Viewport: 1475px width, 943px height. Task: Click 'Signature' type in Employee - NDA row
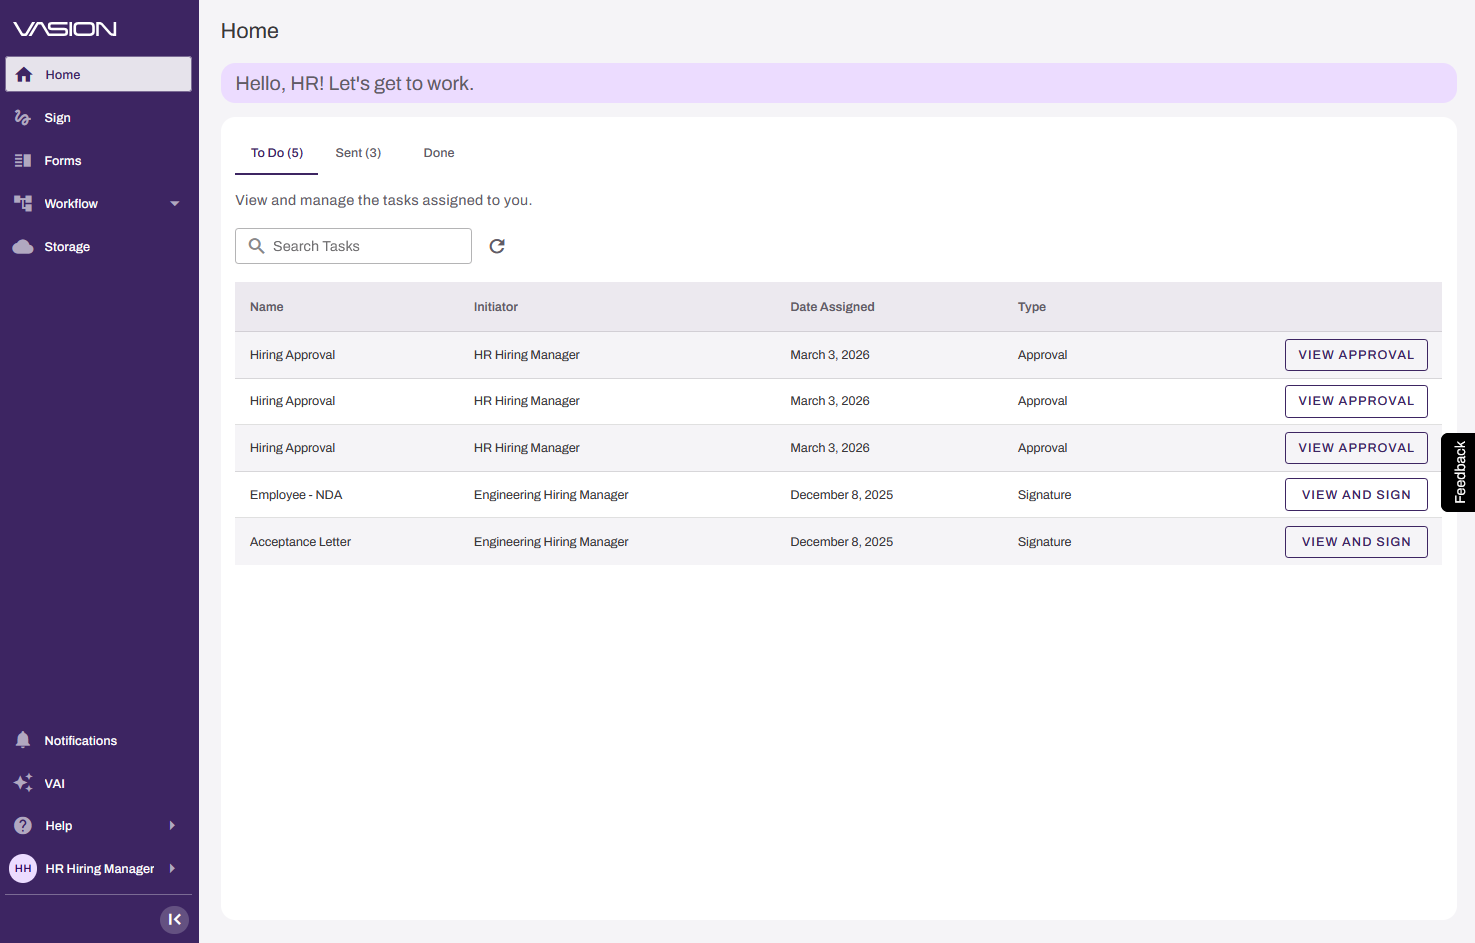click(1044, 495)
